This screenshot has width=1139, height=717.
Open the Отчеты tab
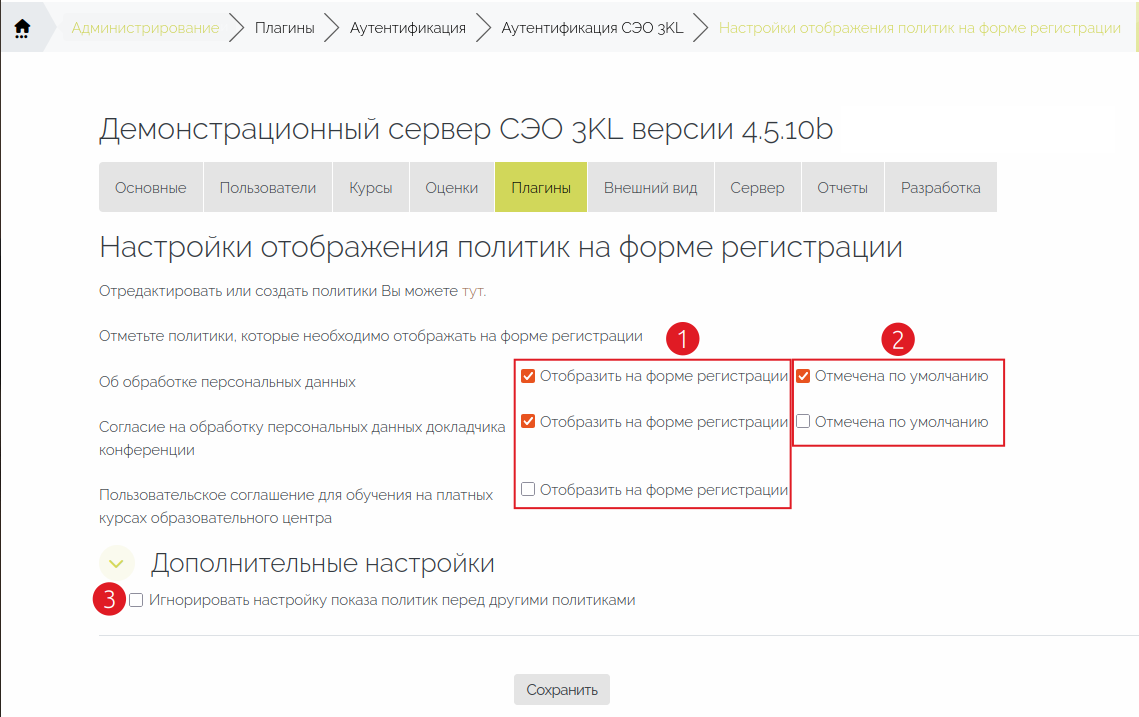(842, 188)
